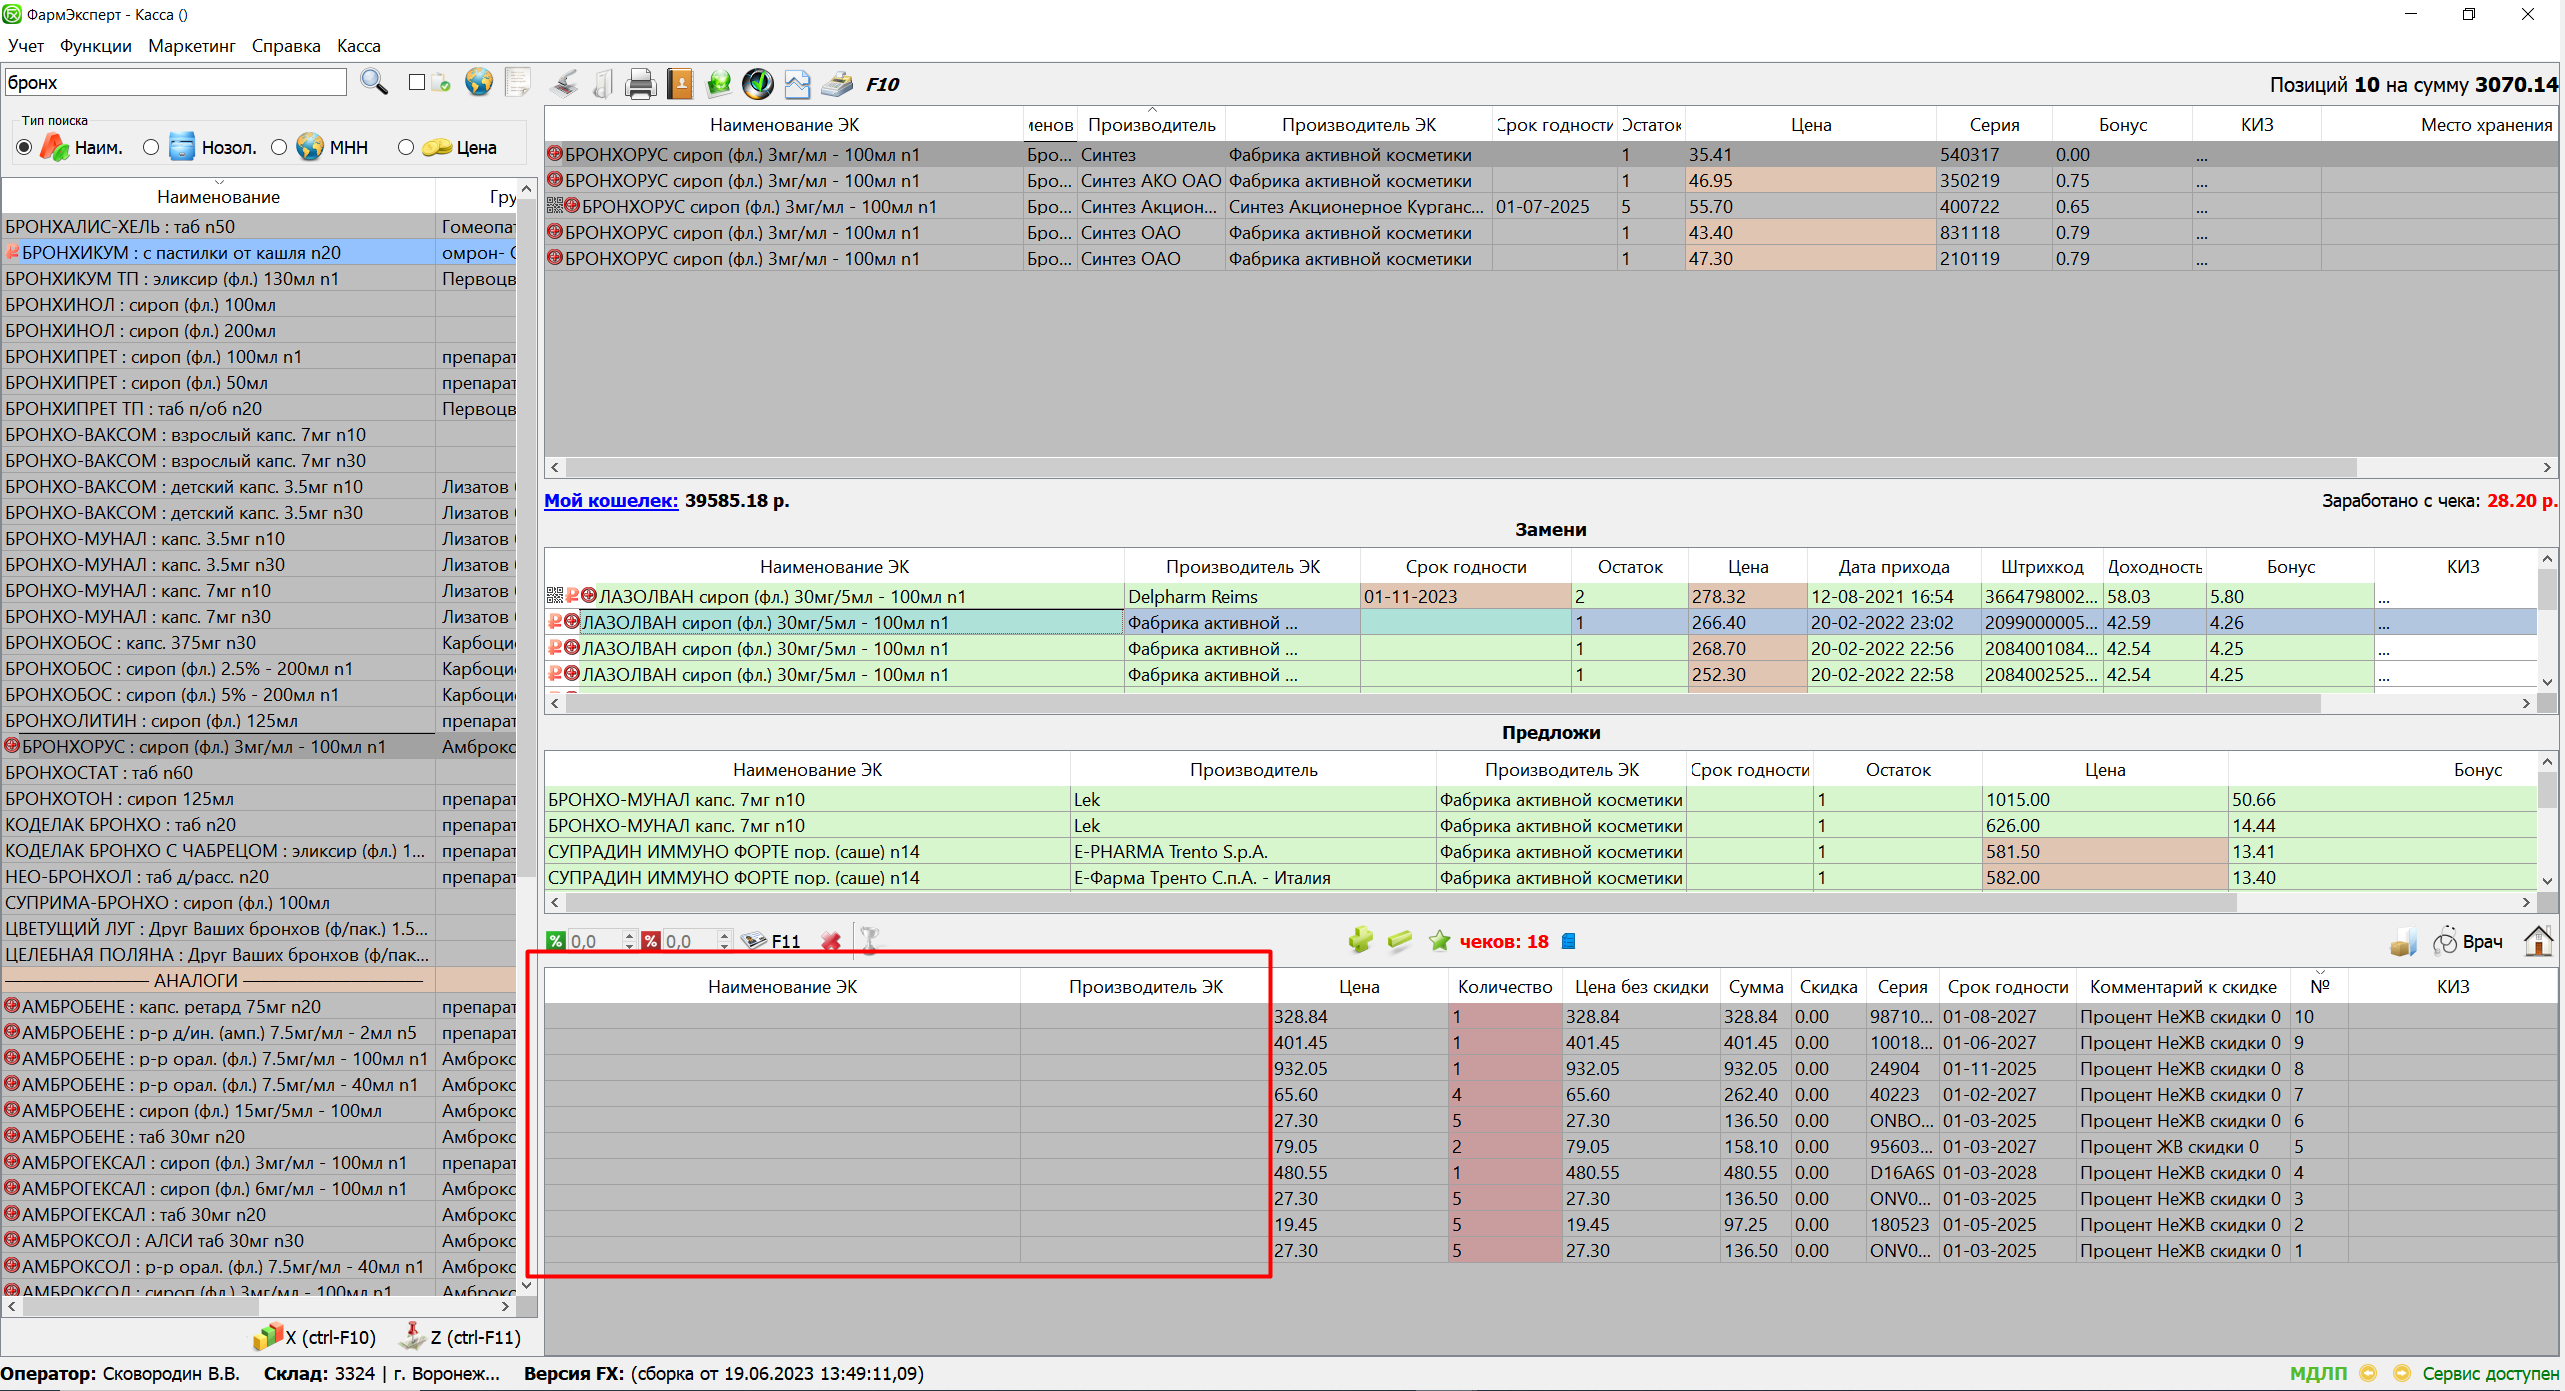Open the Функции menu

coord(95,46)
